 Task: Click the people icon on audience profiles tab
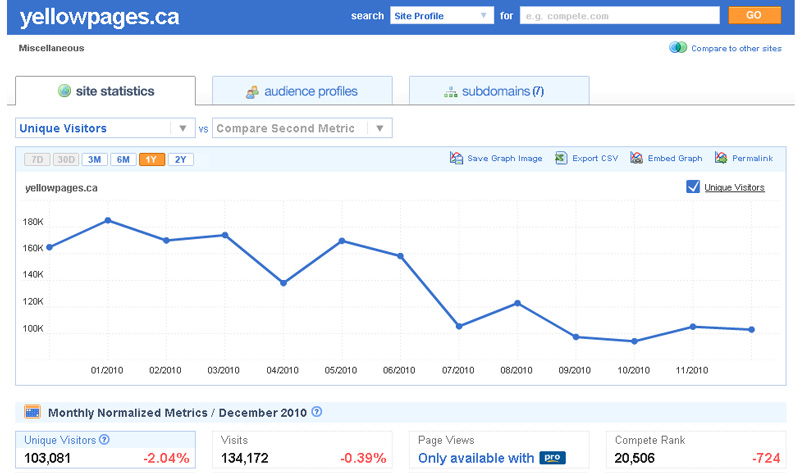252,92
